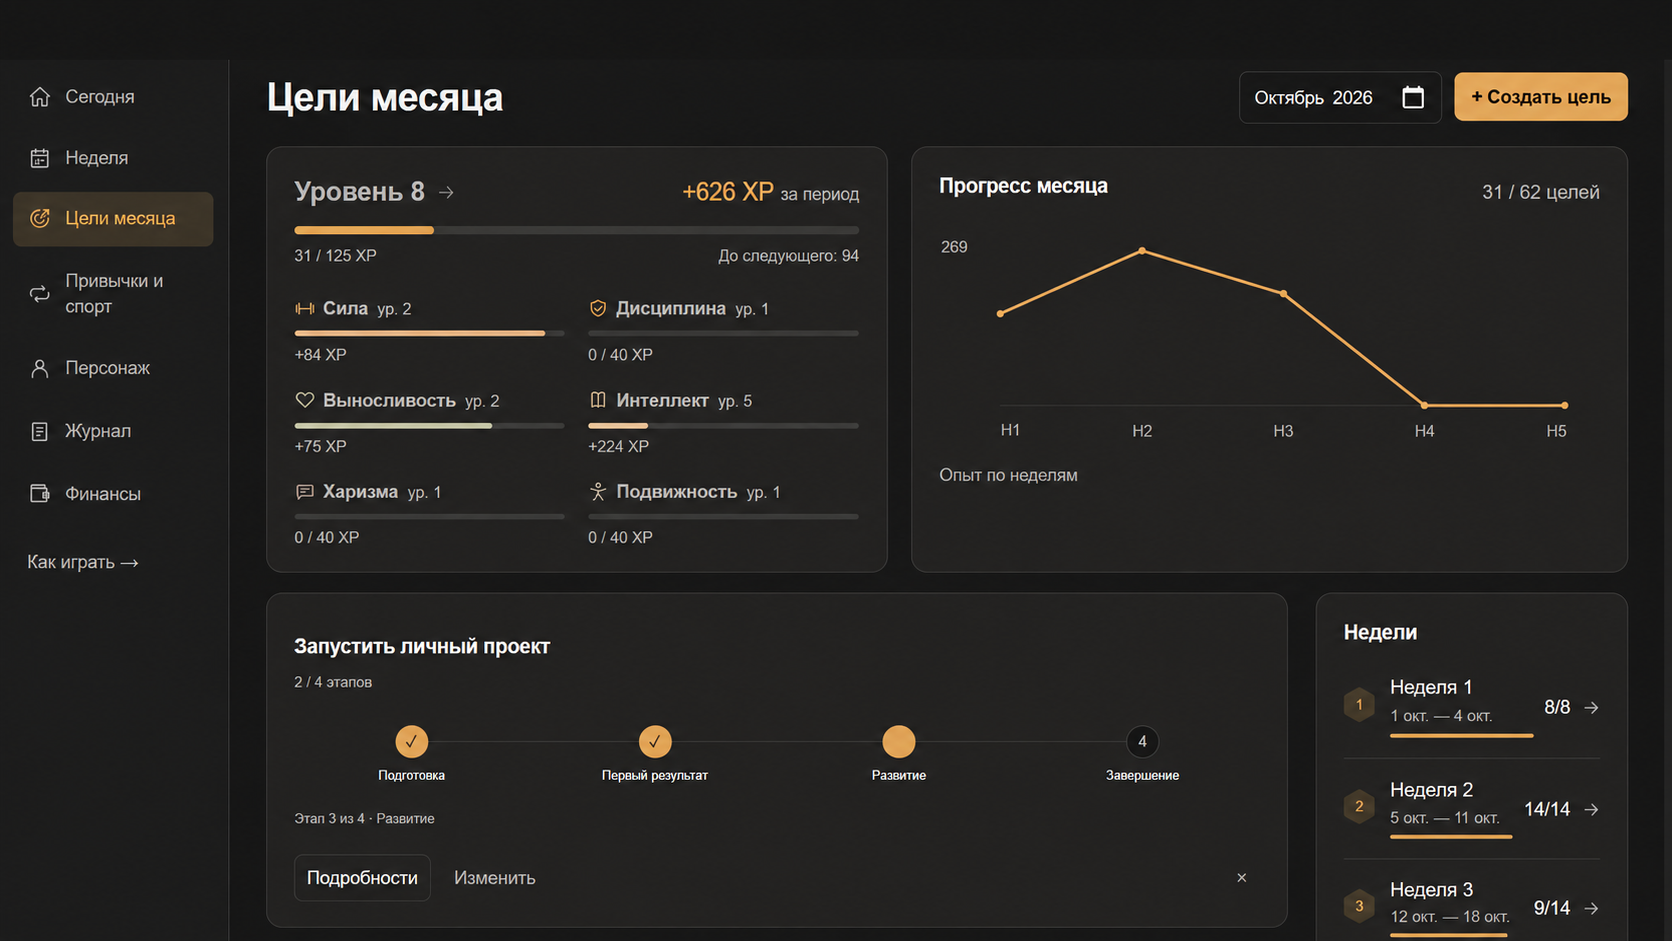Viewport: 1672px width, 941px height.
Task: Click the 31 / 62 целей counter
Action: [1541, 192]
